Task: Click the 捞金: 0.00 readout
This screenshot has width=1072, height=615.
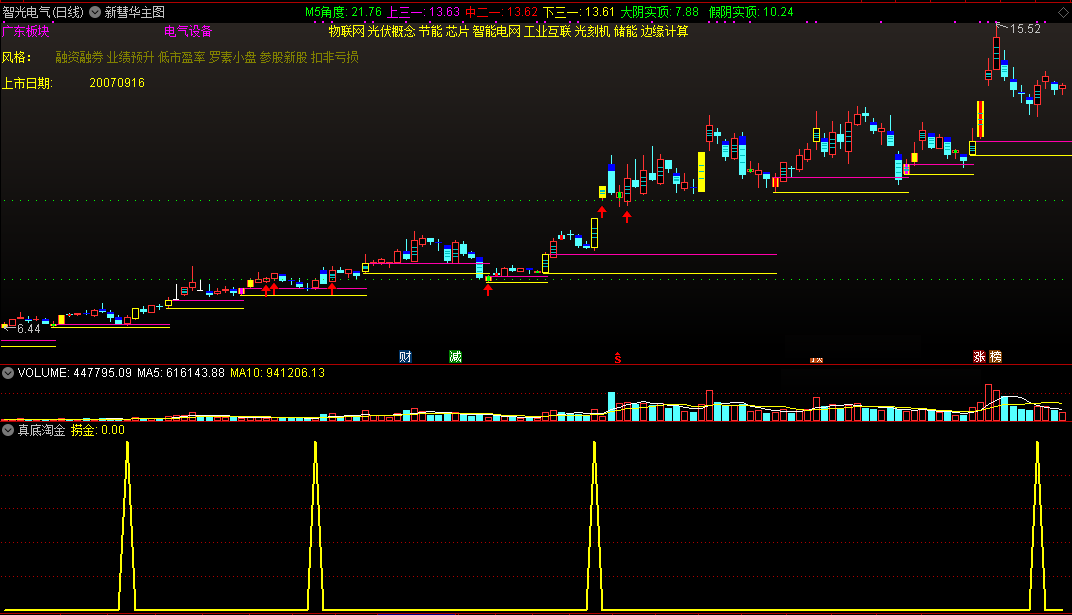Action: point(98,430)
